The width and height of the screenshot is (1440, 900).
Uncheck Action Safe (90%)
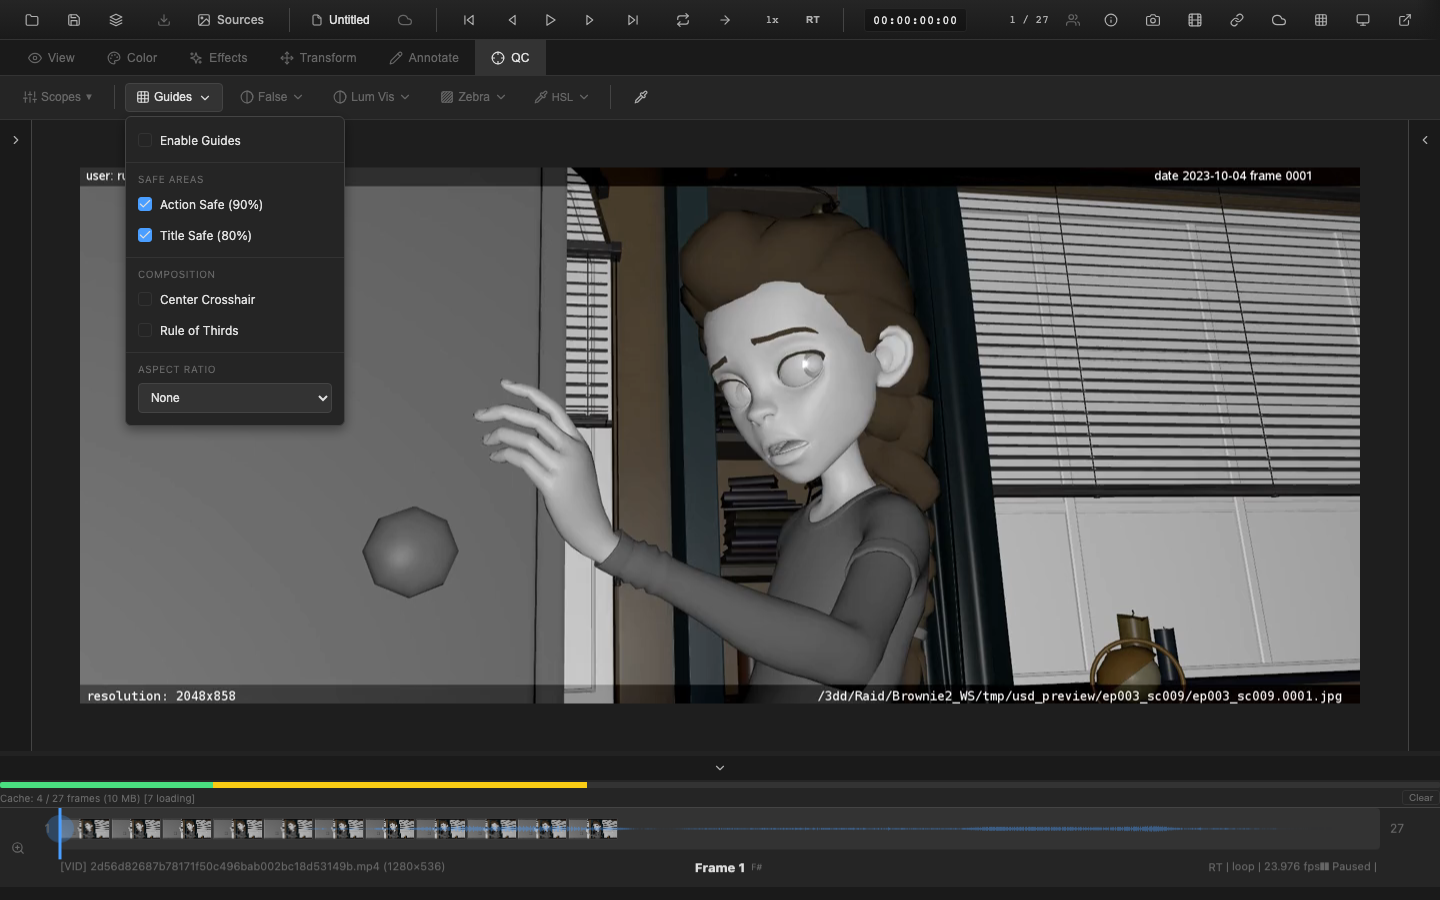coord(146,205)
